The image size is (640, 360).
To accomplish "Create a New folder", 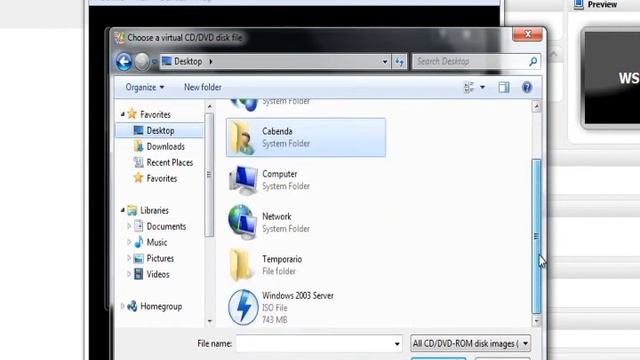I will pos(202,87).
